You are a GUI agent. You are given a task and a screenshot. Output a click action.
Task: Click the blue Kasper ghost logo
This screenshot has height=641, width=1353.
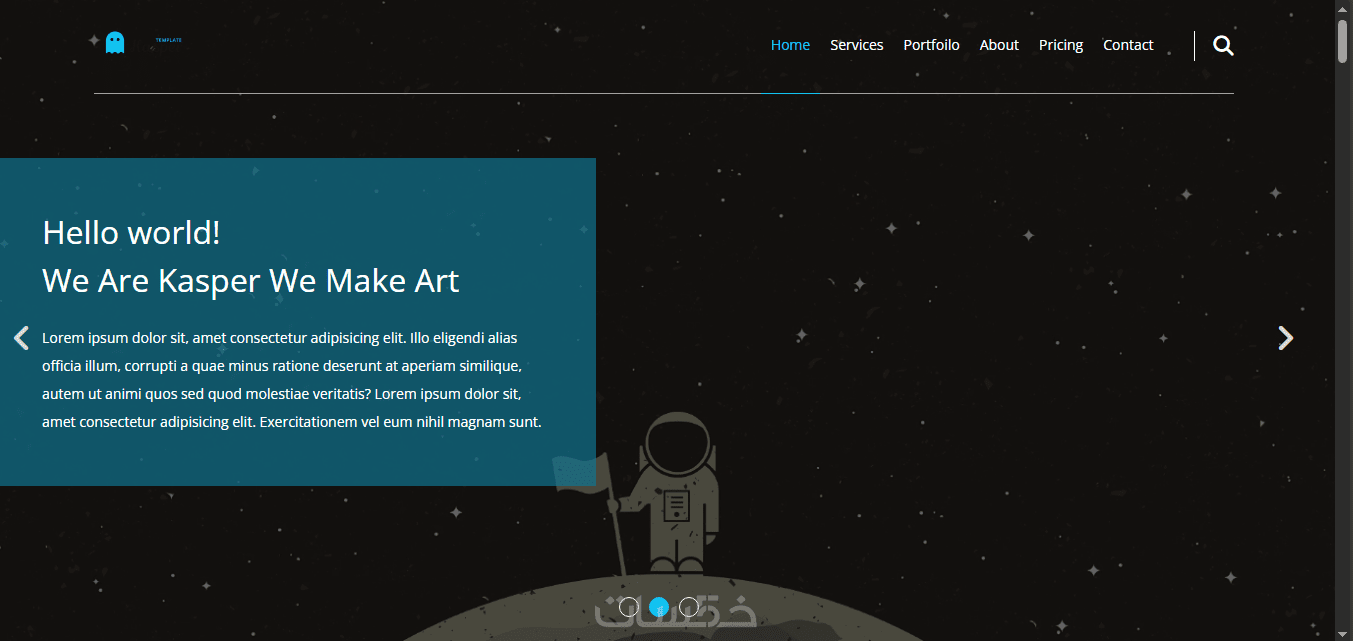[115, 42]
